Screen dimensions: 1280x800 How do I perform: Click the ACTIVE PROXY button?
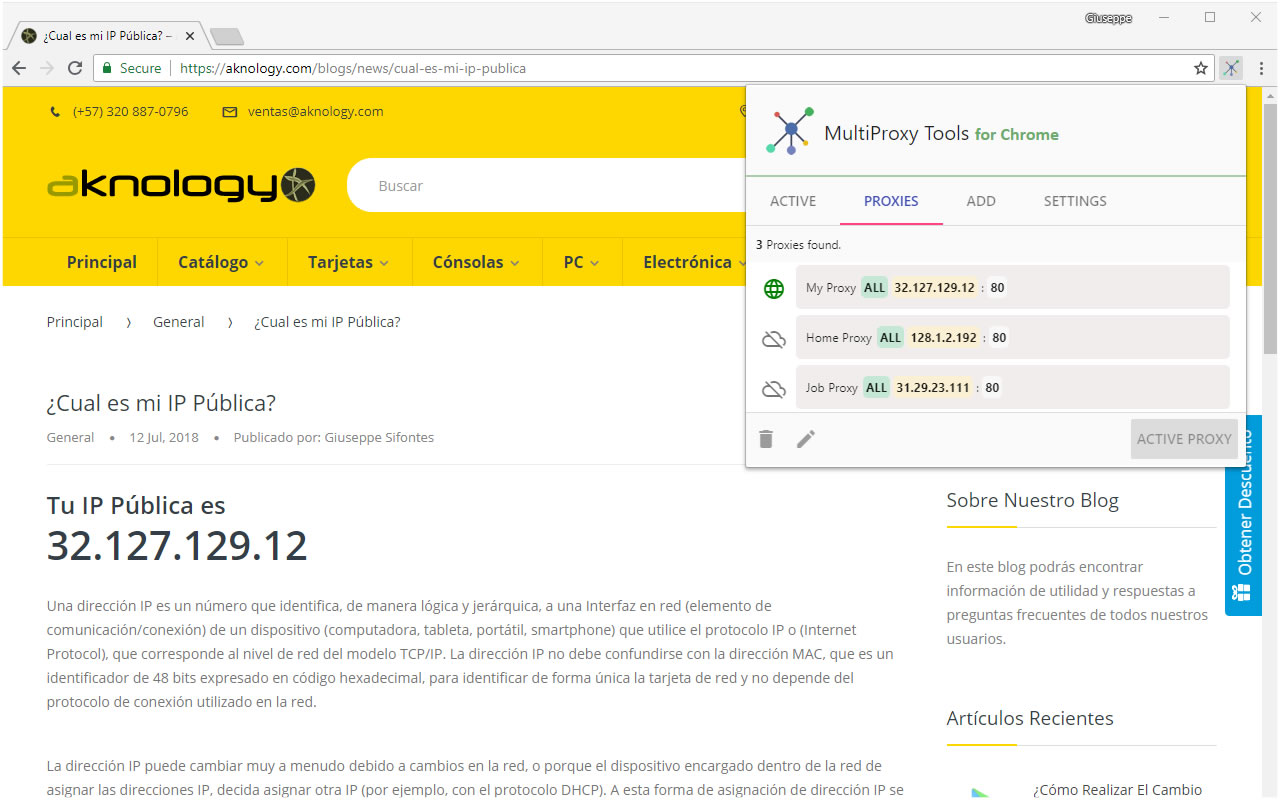[x=1184, y=439]
